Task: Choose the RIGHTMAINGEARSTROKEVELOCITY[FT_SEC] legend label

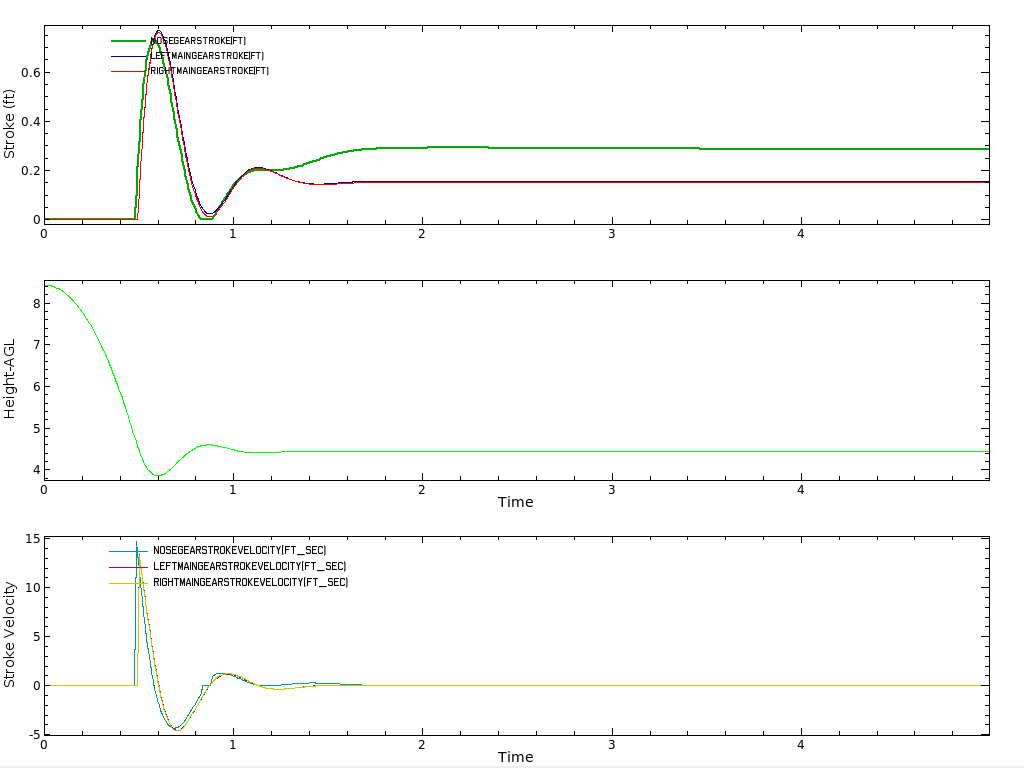Action: click(250, 582)
